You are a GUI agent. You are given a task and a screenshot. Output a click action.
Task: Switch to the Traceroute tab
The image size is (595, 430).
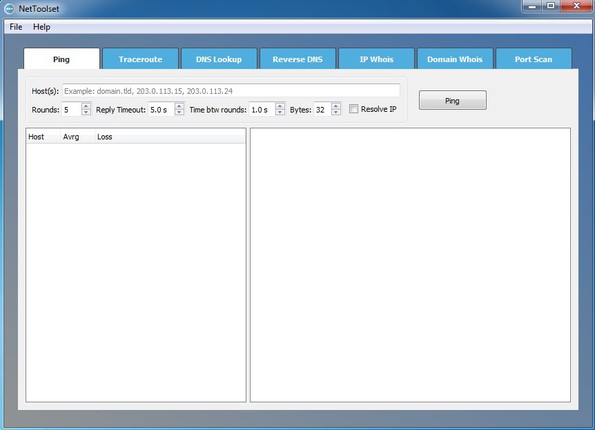pyautogui.click(x=140, y=59)
